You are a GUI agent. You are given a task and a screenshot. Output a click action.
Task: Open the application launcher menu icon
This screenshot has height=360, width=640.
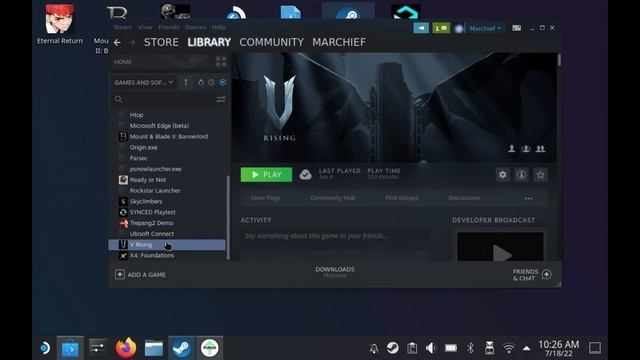(x=45, y=348)
